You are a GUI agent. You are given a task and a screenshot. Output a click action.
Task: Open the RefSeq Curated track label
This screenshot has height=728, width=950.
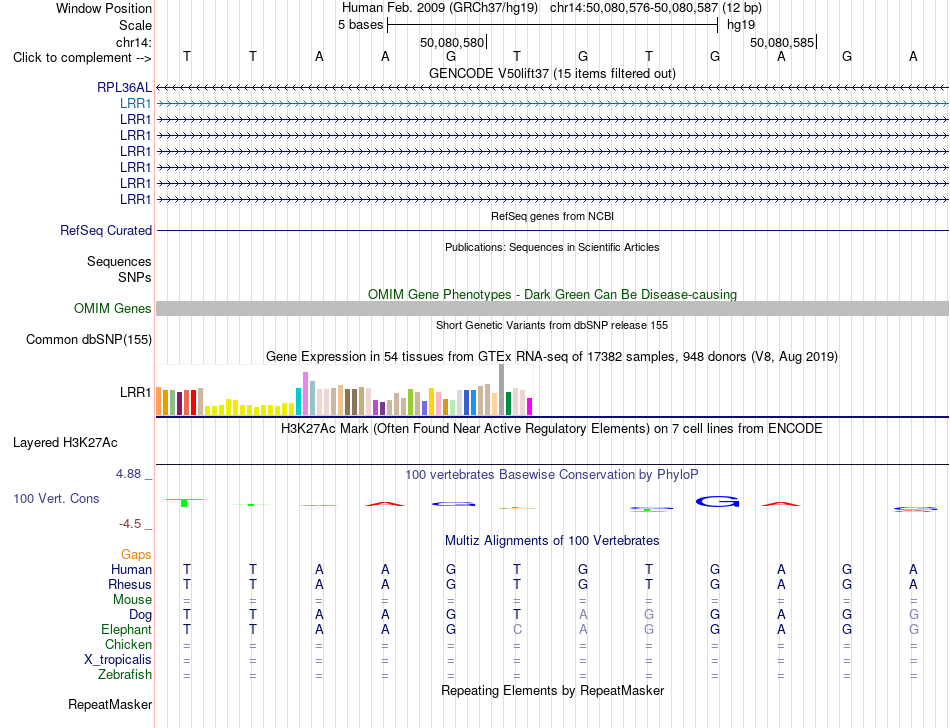point(106,231)
